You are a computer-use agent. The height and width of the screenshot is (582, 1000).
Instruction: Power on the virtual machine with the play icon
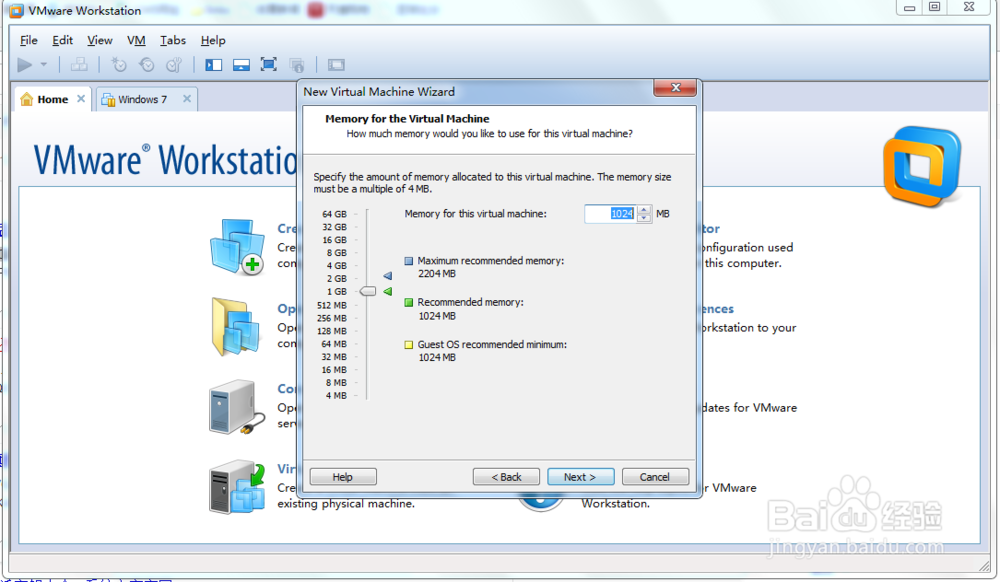coord(23,64)
